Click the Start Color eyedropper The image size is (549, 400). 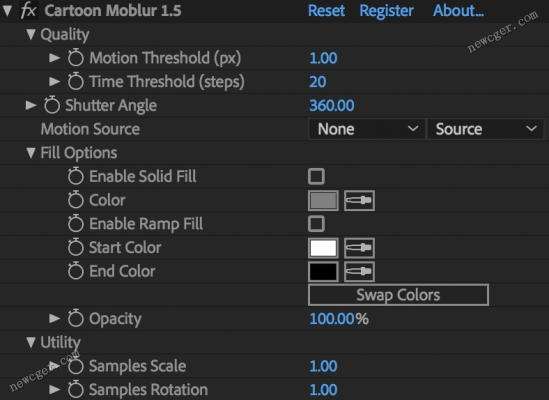click(x=359, y=248)
